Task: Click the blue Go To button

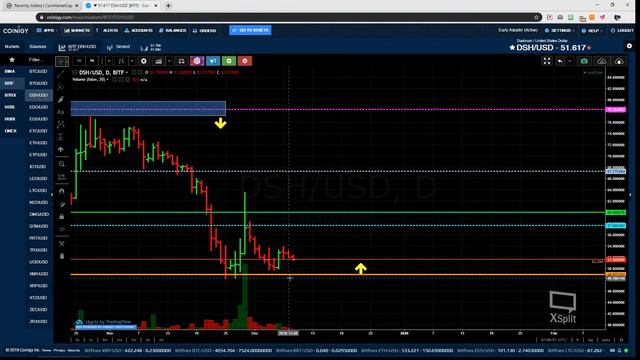Action: [250, 30]
